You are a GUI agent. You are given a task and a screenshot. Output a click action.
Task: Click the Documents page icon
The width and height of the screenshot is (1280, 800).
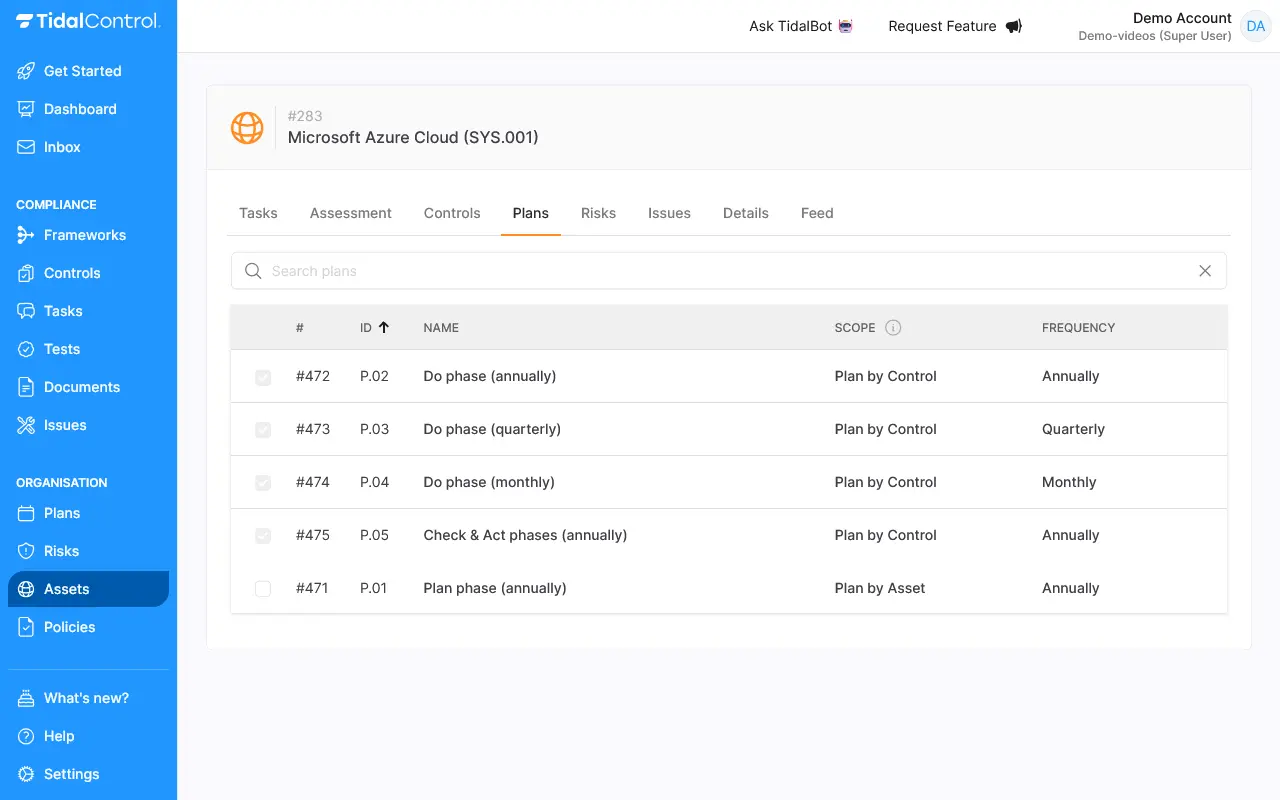click(26, 387)
